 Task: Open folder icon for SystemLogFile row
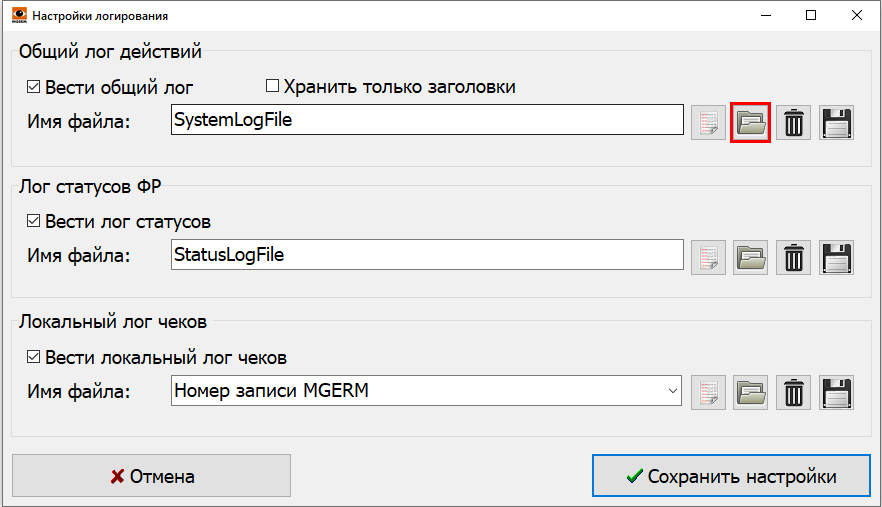(750, 123)
